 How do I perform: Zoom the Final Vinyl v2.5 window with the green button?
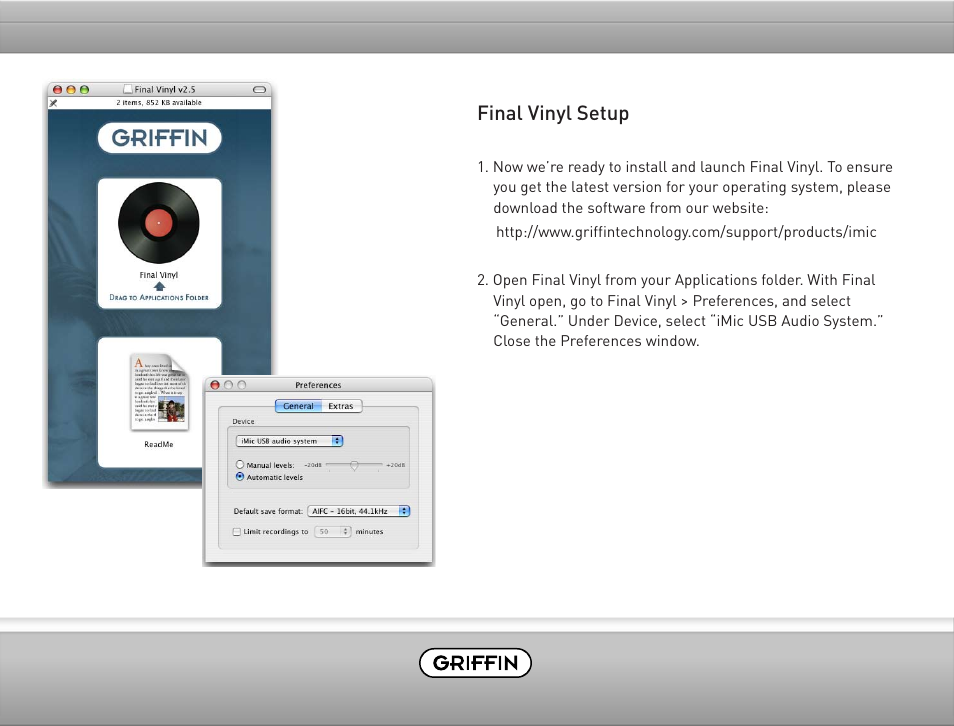click(85, 89)
